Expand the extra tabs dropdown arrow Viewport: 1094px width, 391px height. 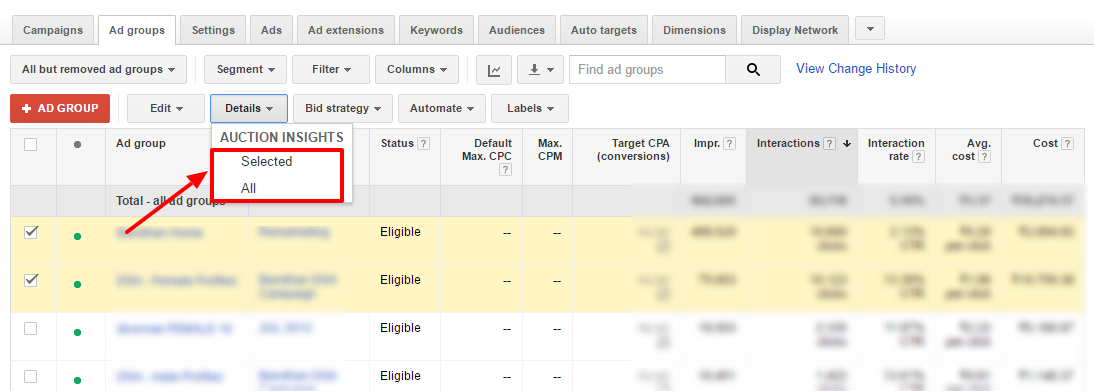[x=869, y=29]
